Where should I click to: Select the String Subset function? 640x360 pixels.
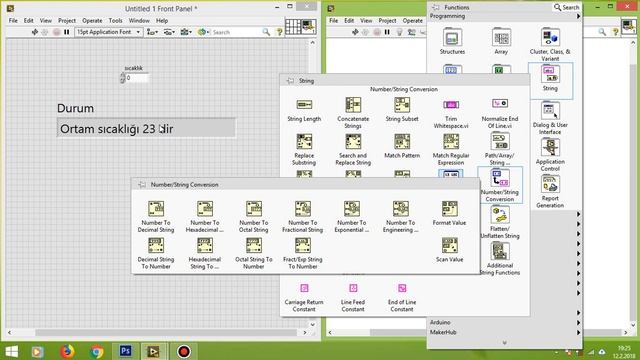coord(402,110)
